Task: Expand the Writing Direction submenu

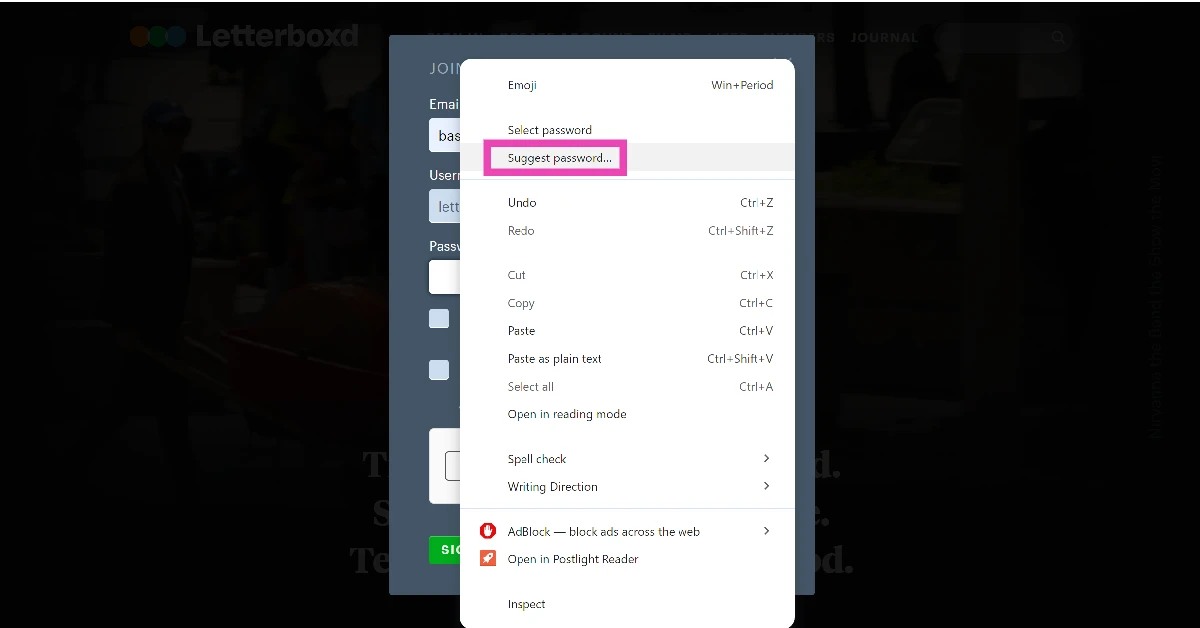Action: point(553,487)
